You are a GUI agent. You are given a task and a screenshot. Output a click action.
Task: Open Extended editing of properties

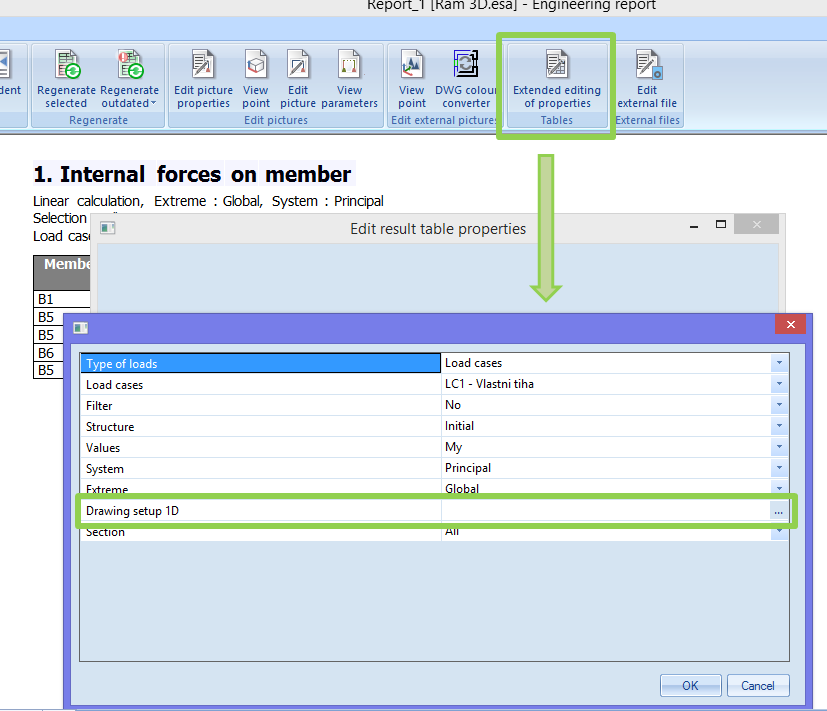[557, 67]
